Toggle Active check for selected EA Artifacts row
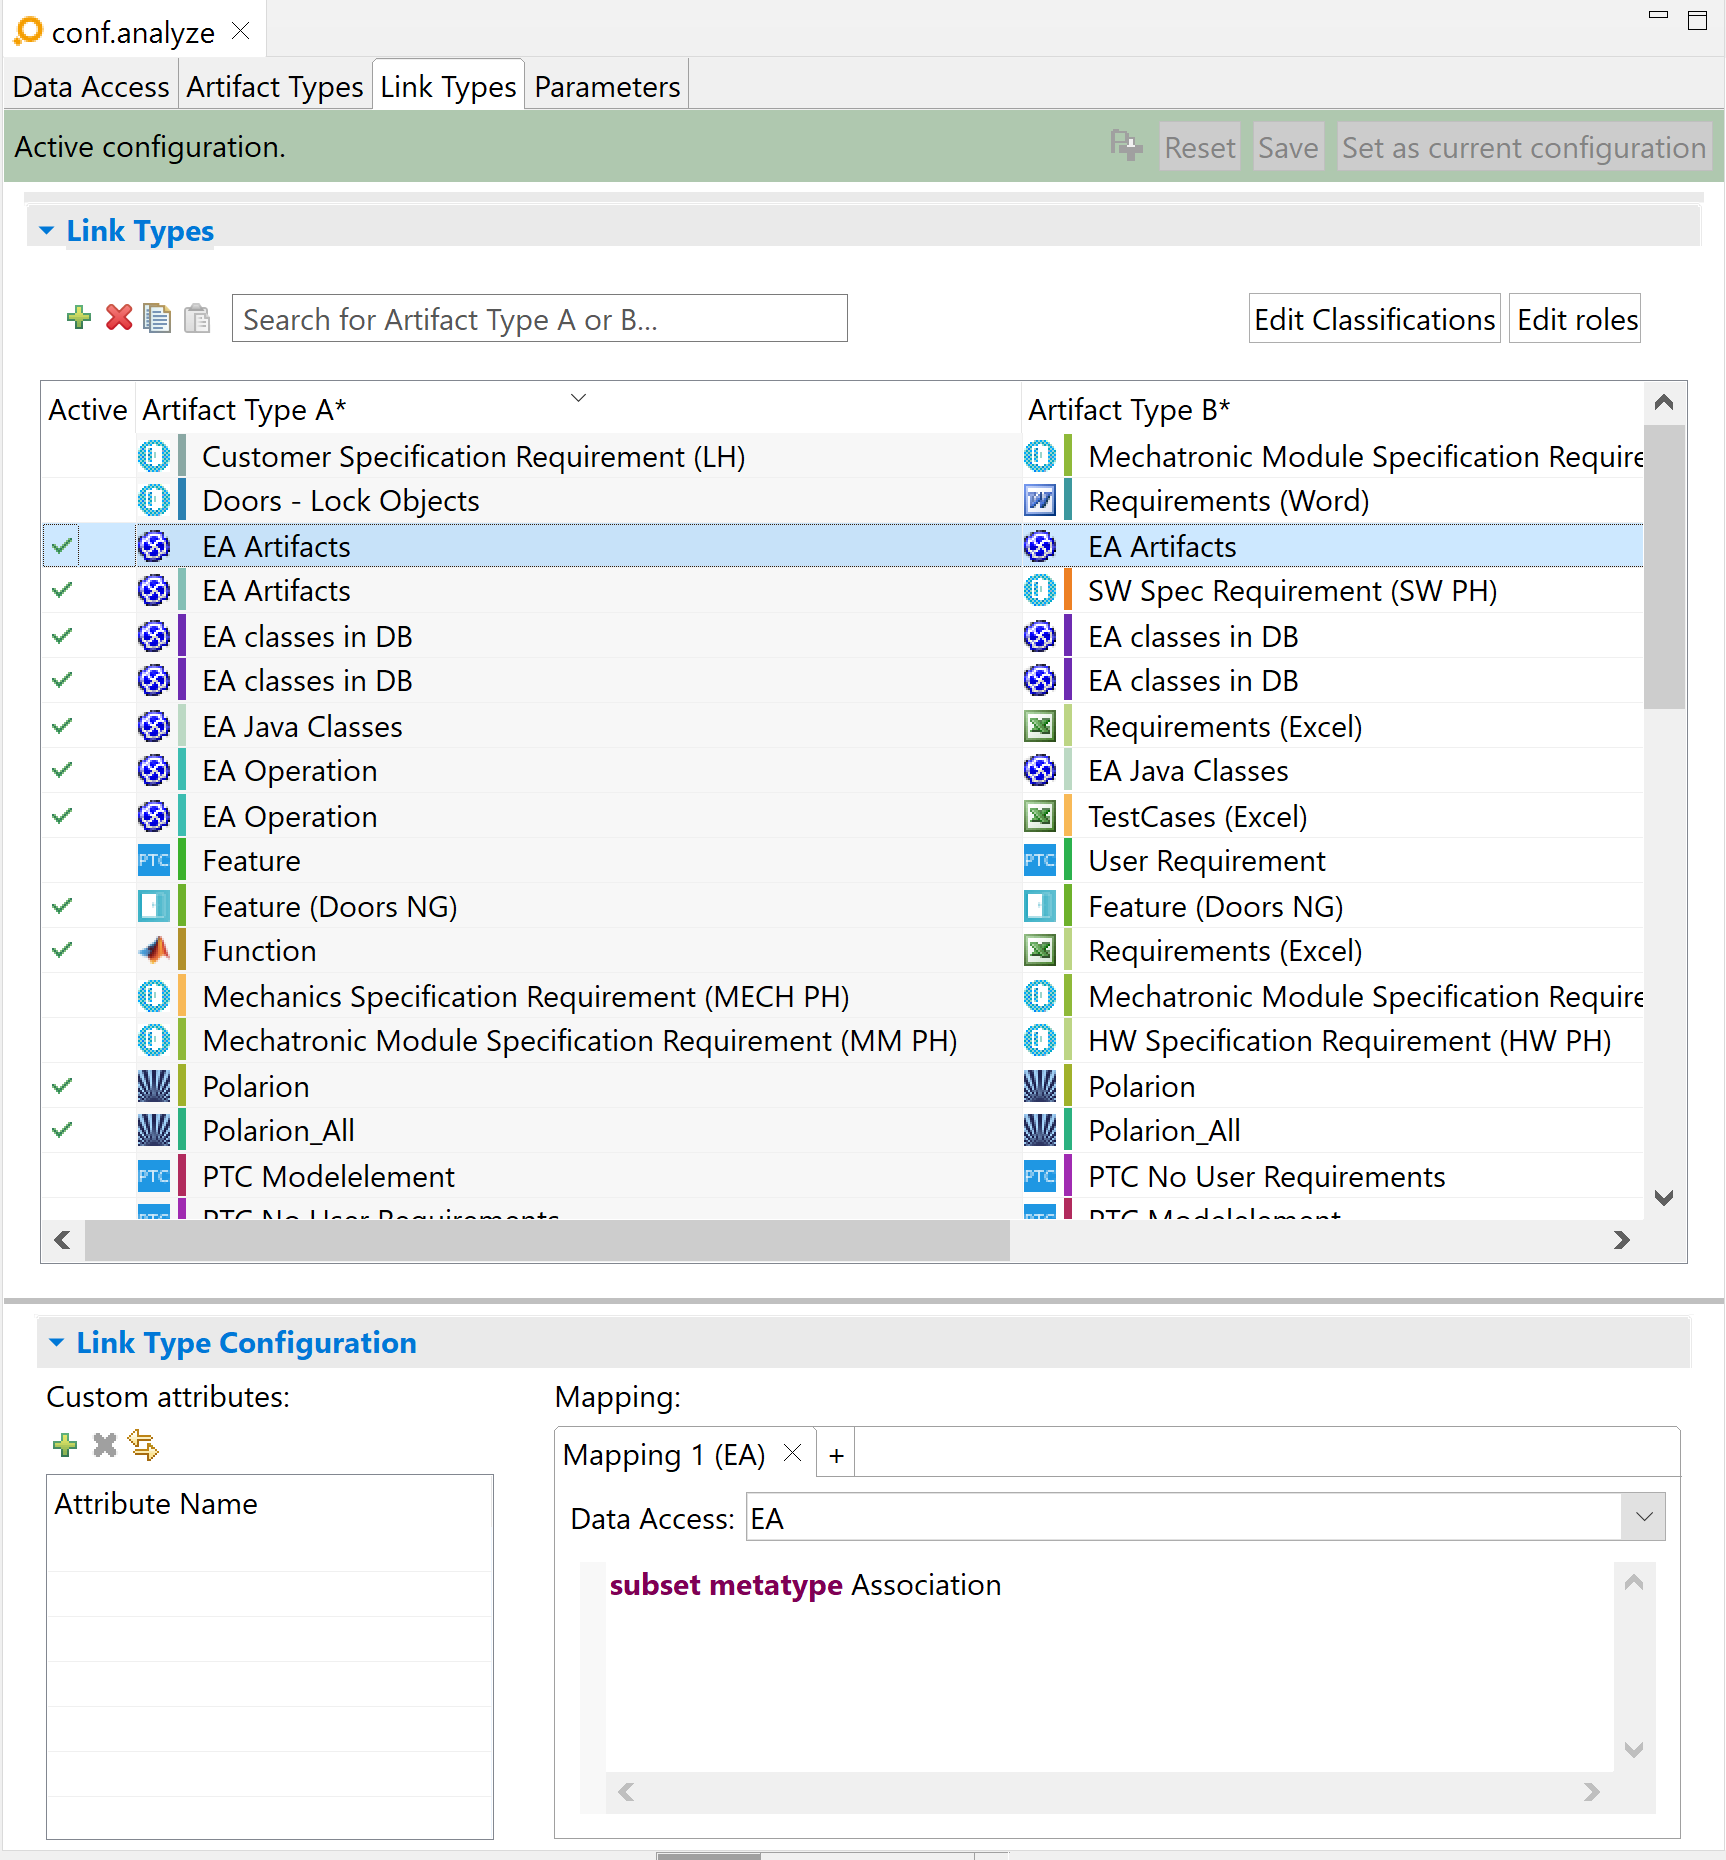Viewport: 1726px width, 1860px height. click(x=62, y=546)
